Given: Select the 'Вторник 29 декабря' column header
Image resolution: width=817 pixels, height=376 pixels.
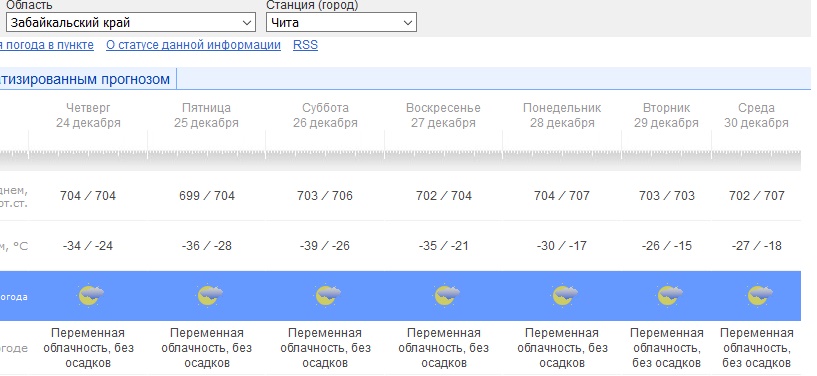Looking at the screenshot, I should tap(666, 116).
